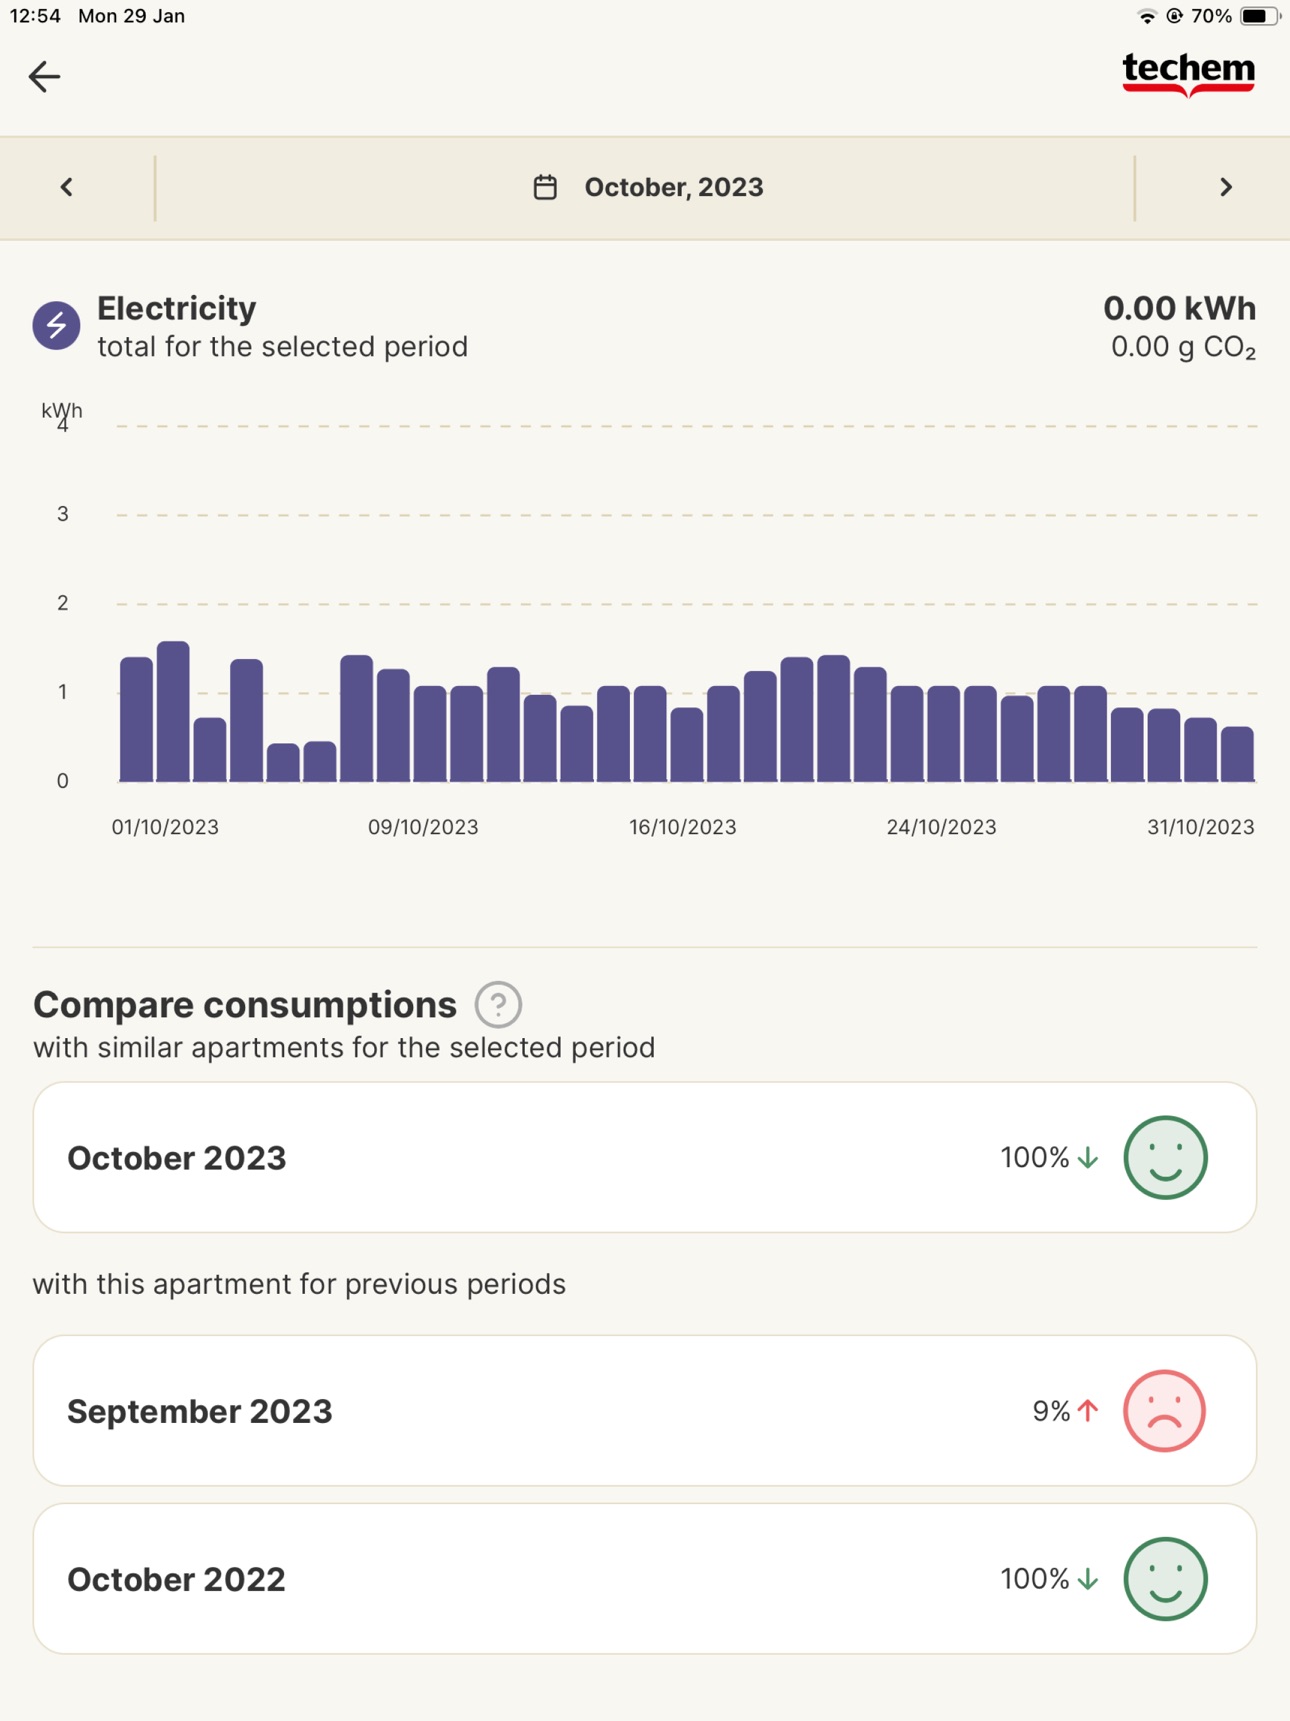Open the calendar icon beside October, 2023
Image resolution: width=1290 pixels, height=1721 pixels.
545,187
